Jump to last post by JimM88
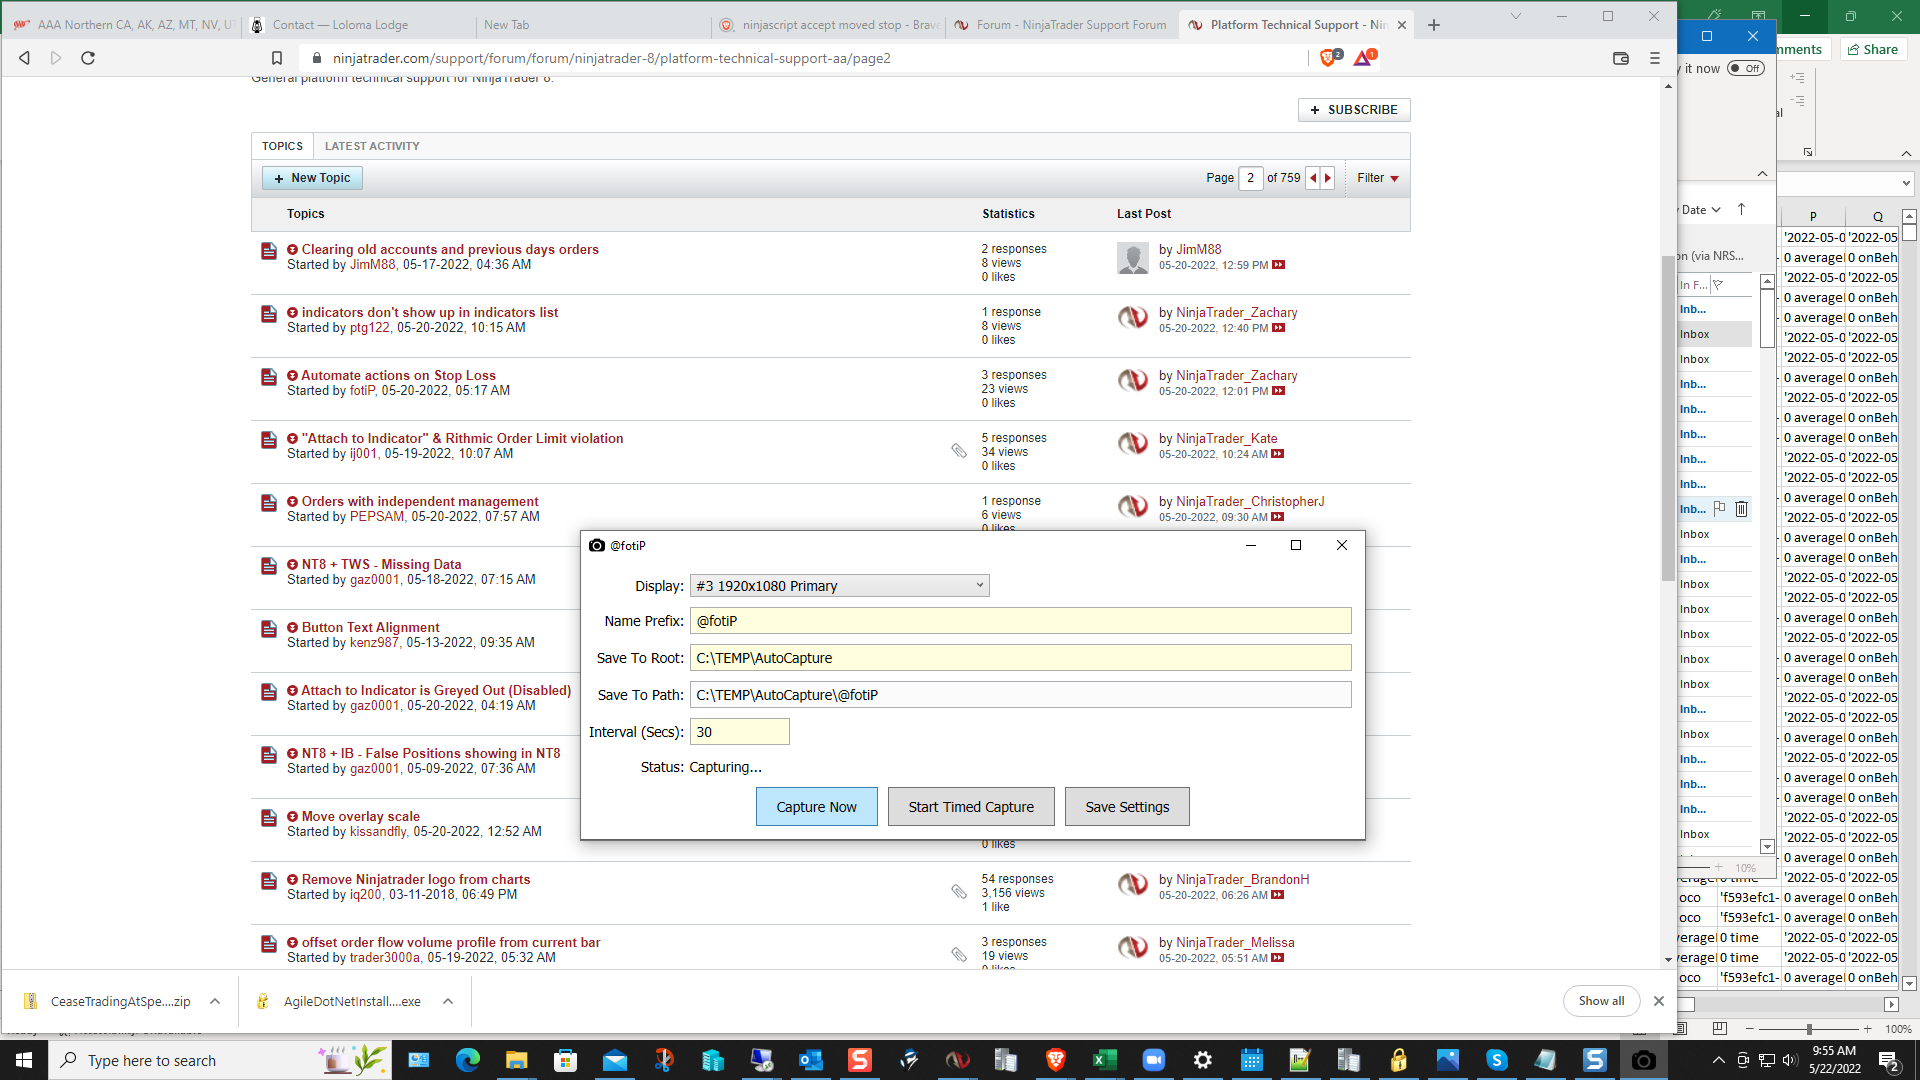The width and height of the screenshot is (1920, 1080). [1278, 265]
